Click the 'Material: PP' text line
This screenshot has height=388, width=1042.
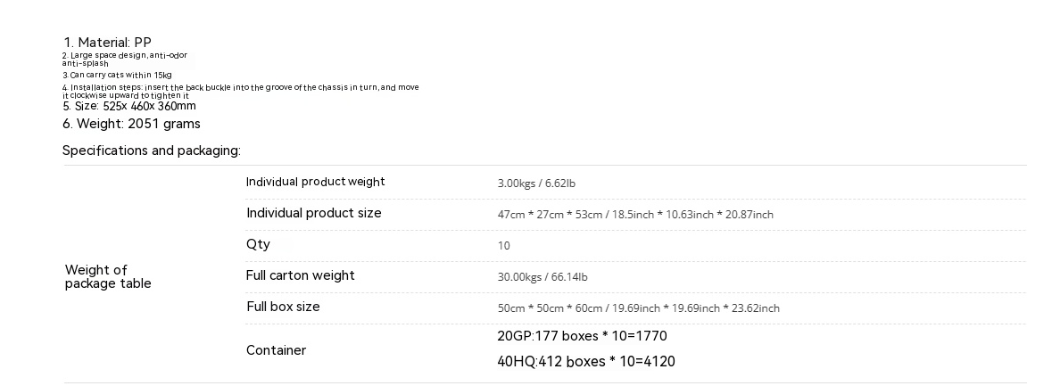(108, 43)
